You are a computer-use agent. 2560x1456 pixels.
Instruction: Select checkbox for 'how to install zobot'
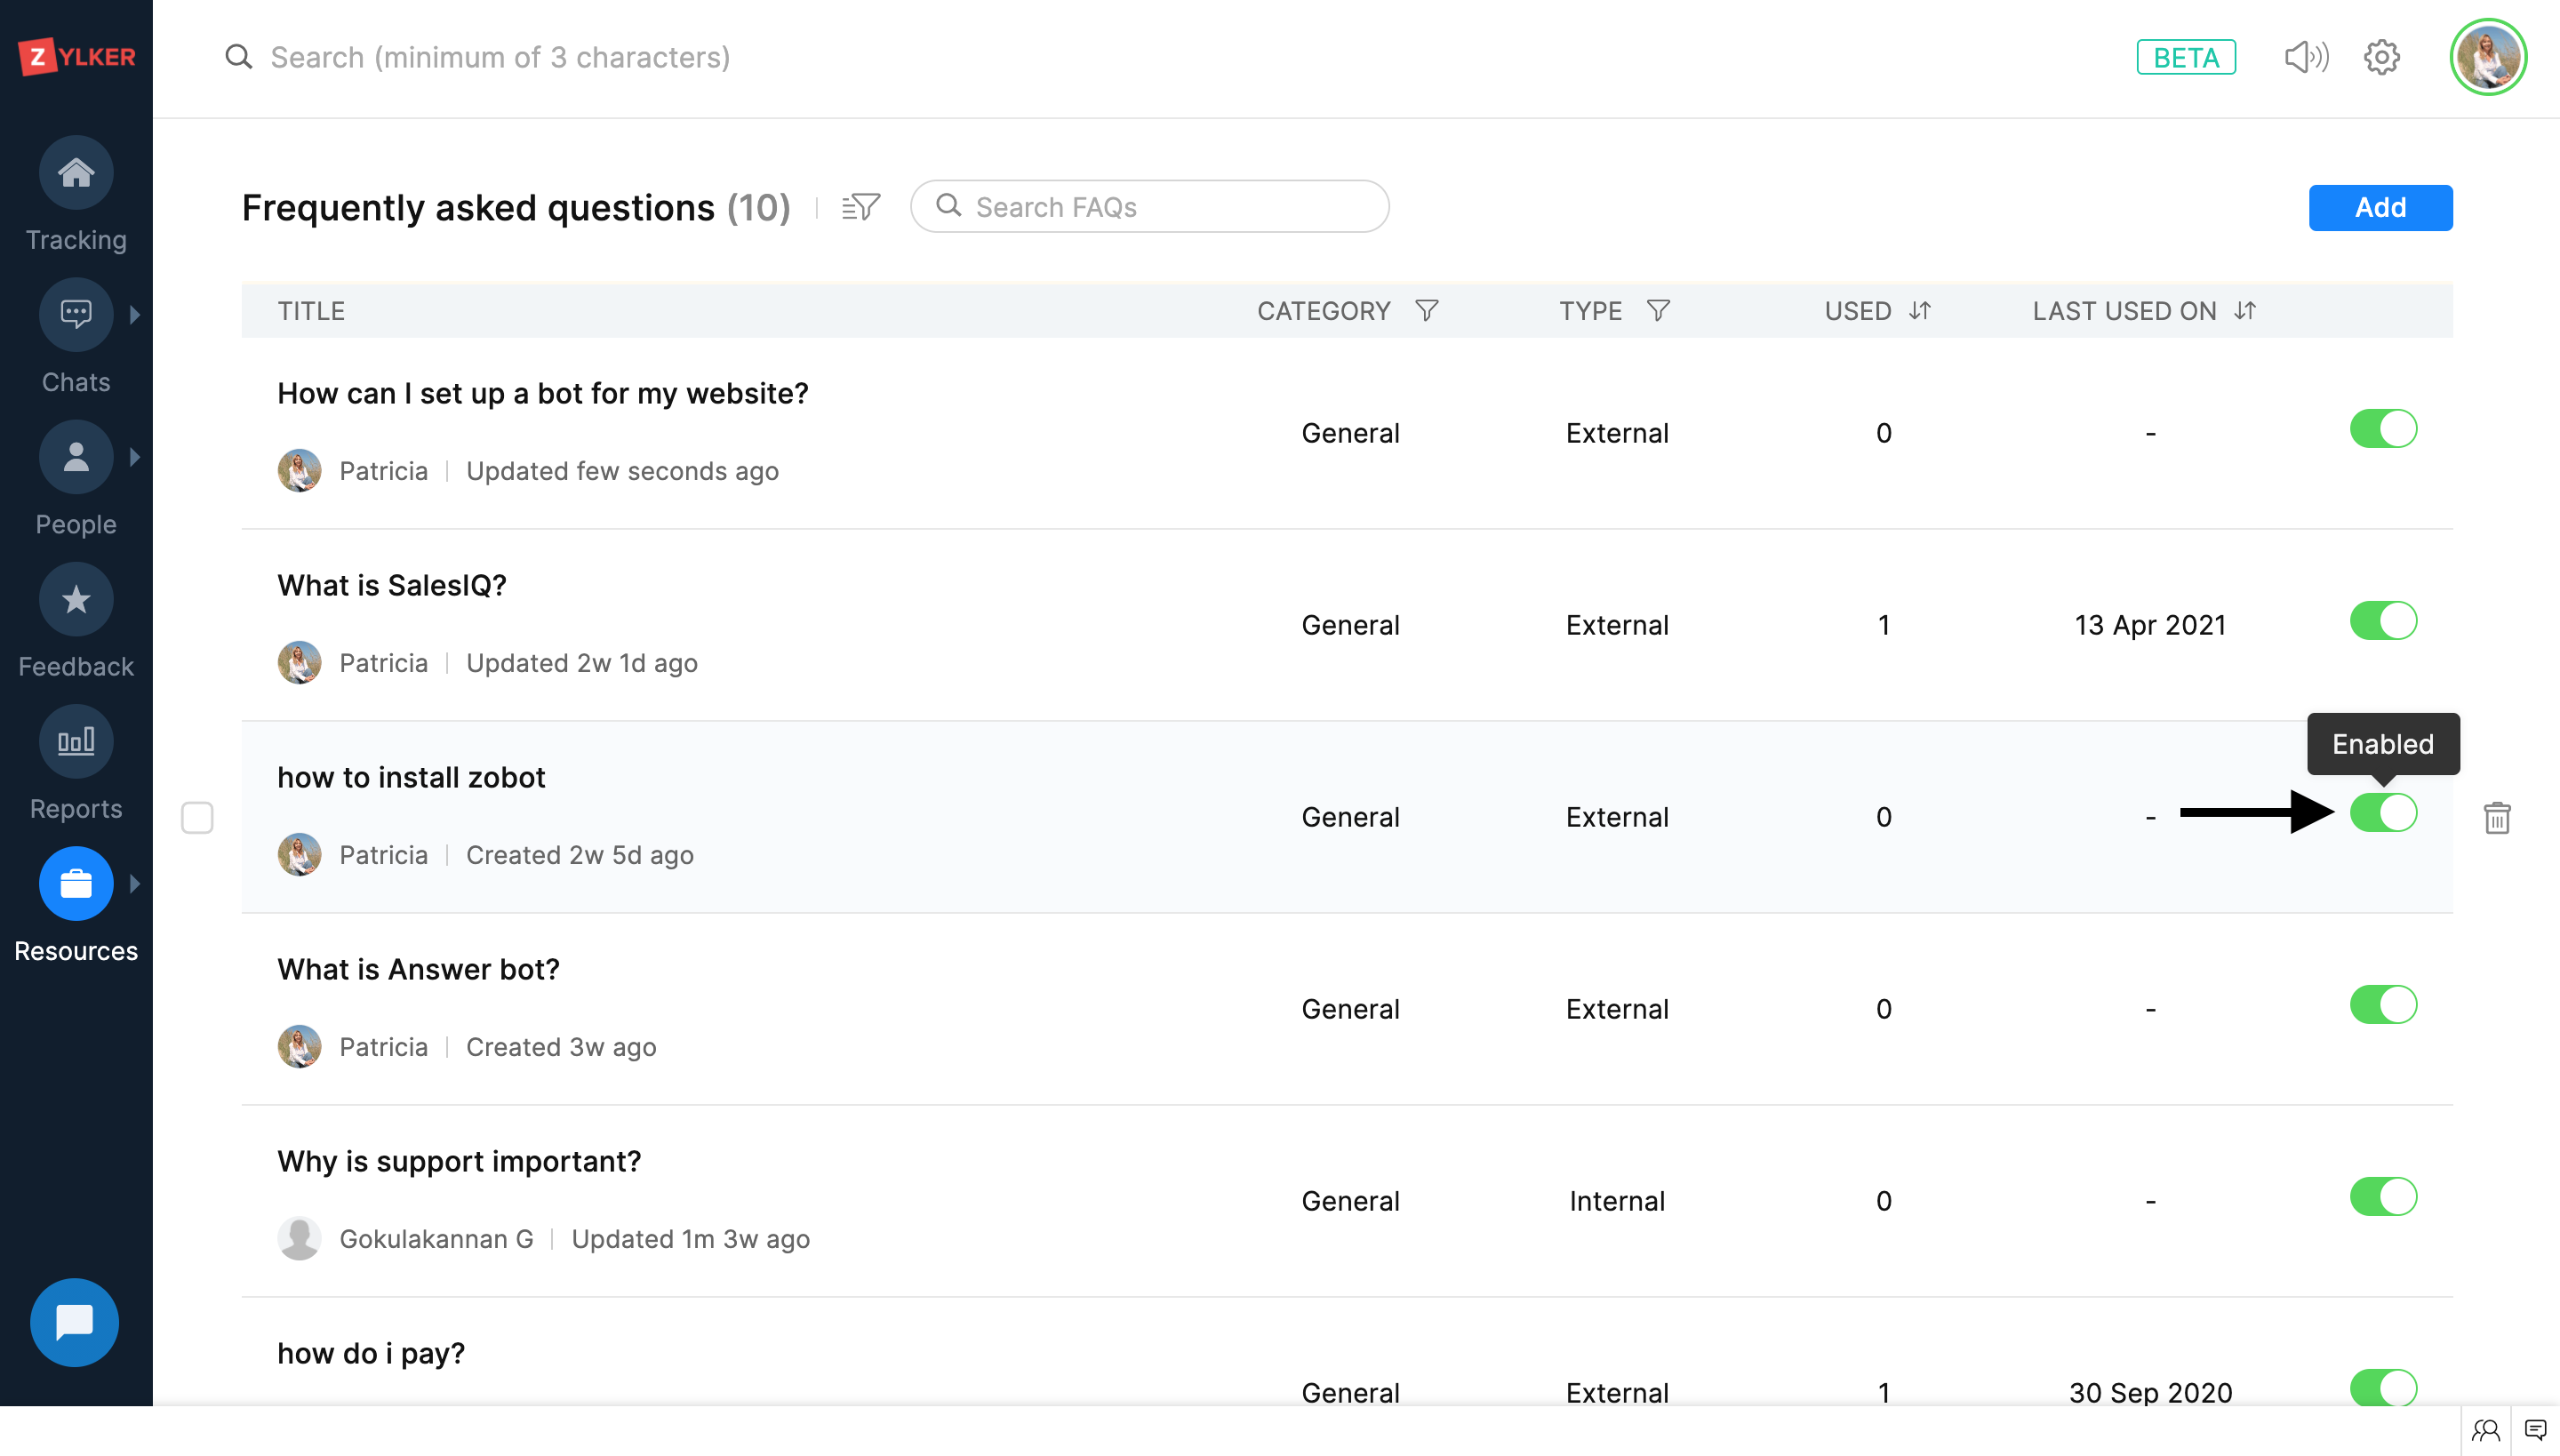(197, 817)
